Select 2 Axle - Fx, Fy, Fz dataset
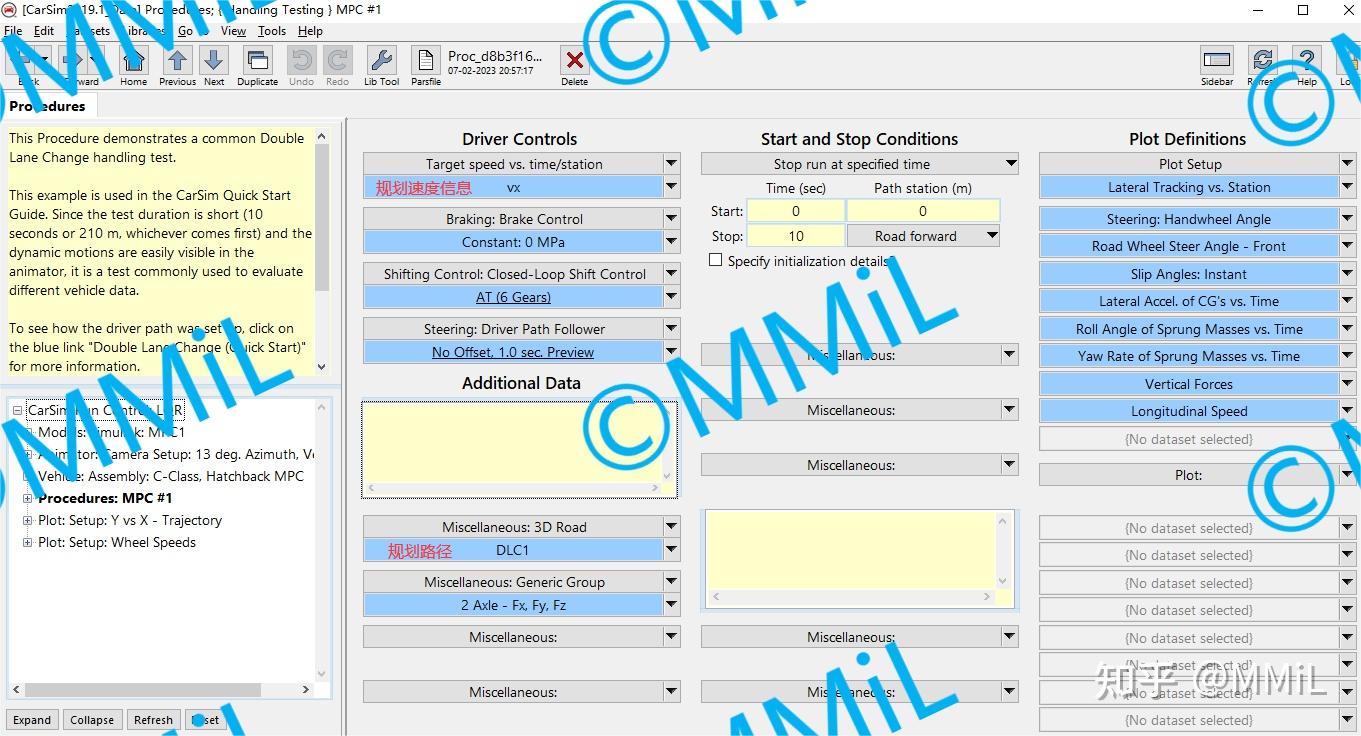1361x736 pixels. 513,605
